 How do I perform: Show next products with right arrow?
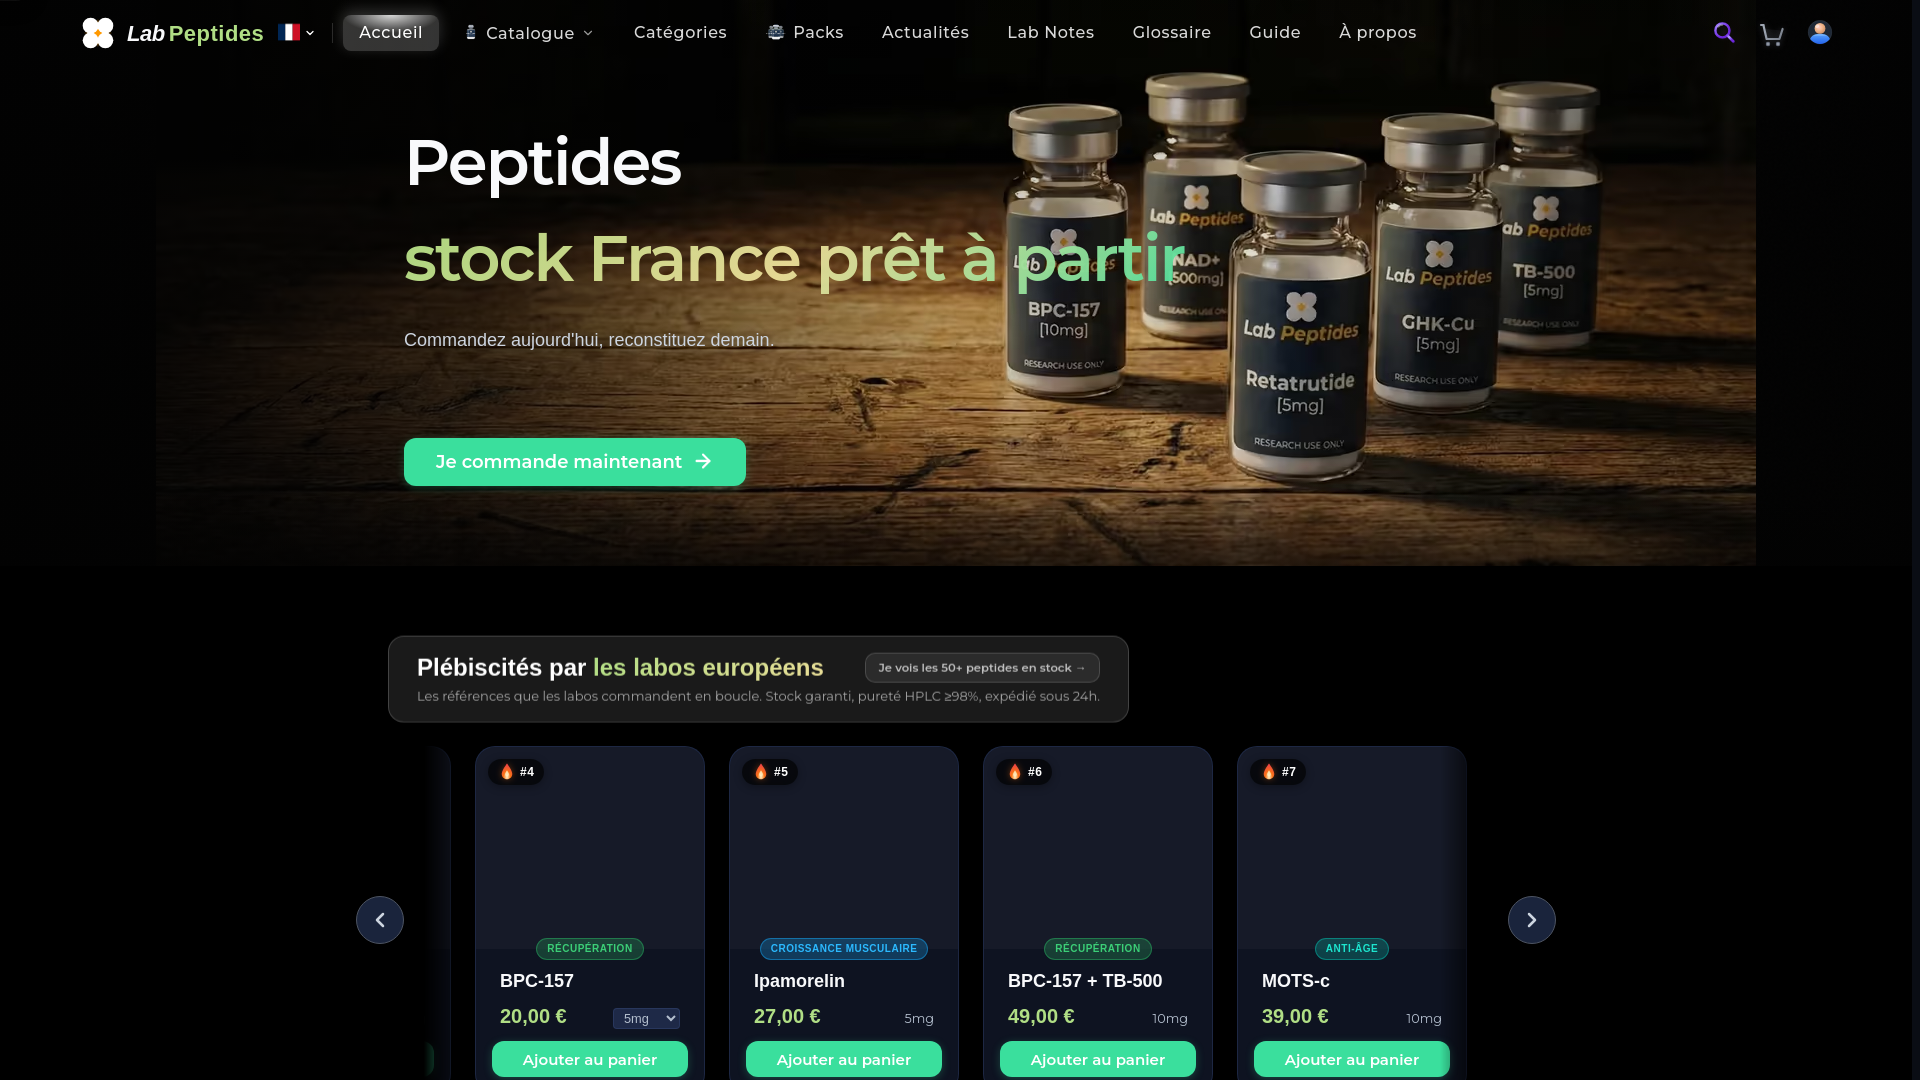pyautogui.click(x=1532, y=920)
